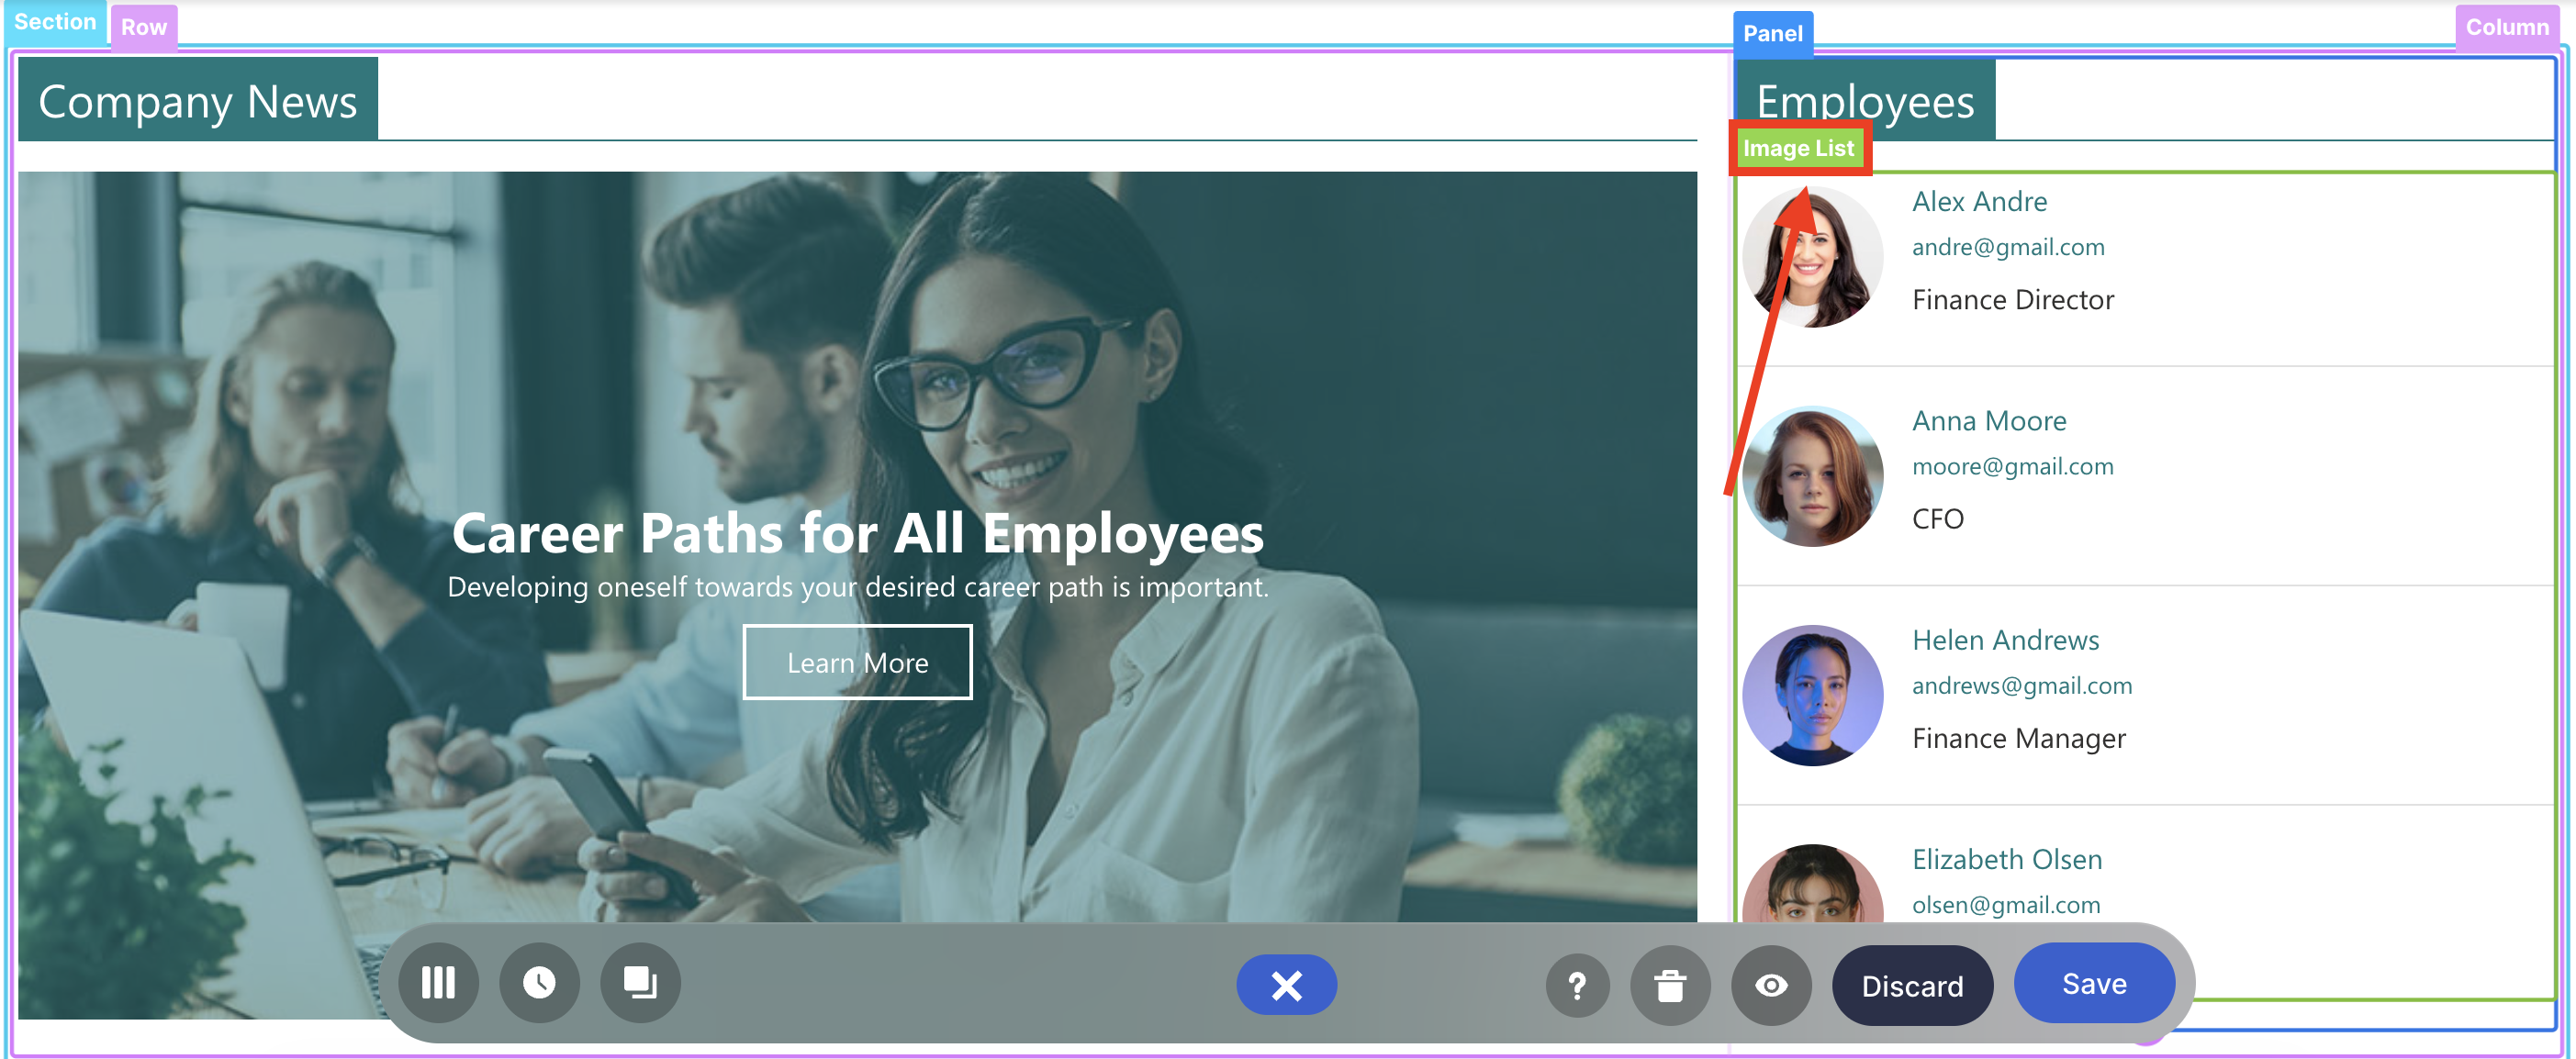Open Alex Andre's name link
The image size is (2576, 1059).
(x=1979, y=202)
